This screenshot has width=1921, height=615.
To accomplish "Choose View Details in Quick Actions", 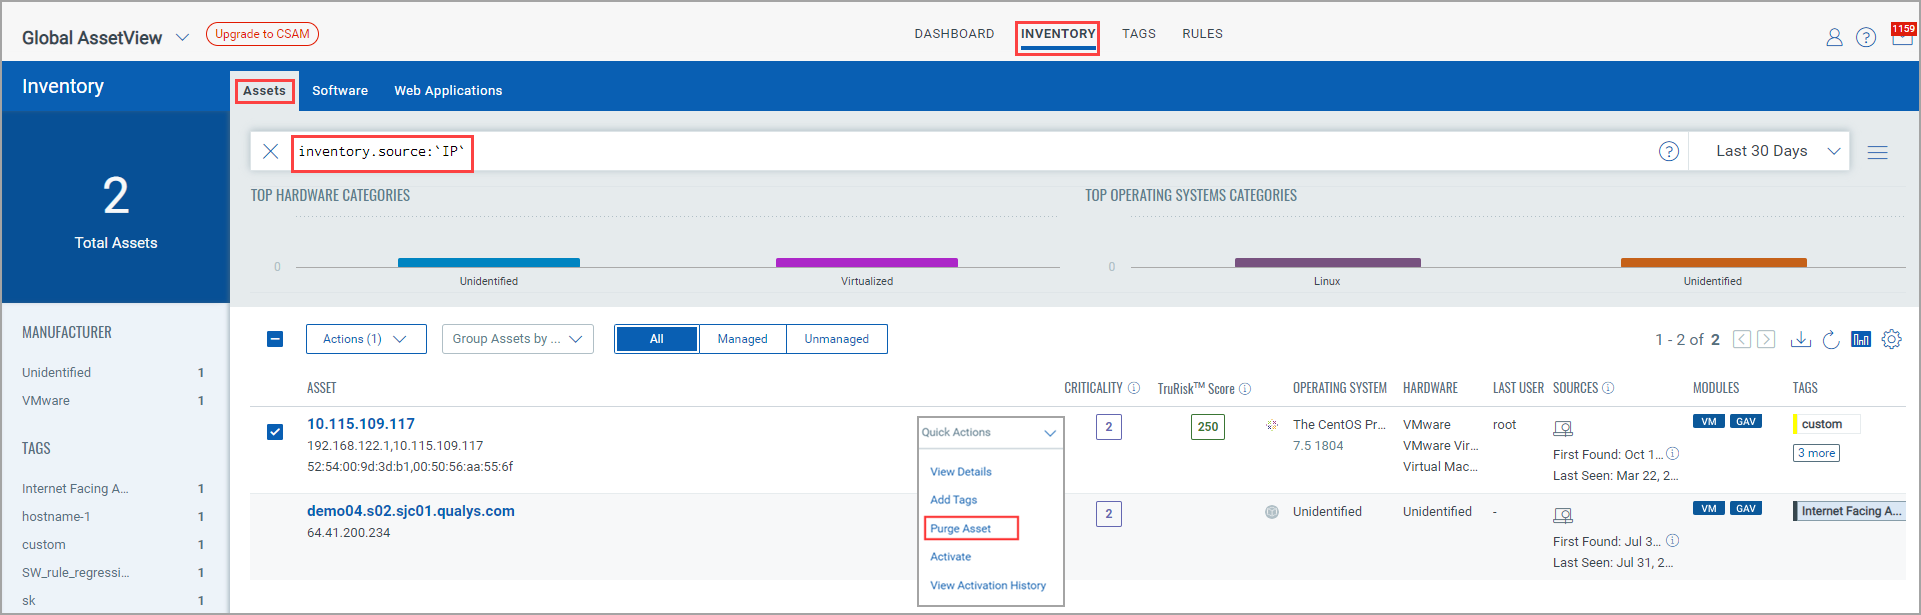I will coord(961,472).
